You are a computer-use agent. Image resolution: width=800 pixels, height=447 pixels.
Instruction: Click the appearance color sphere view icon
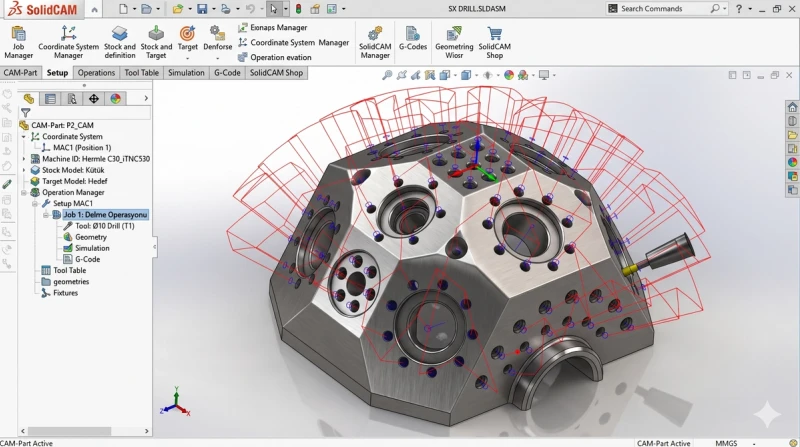coord(509,75)
